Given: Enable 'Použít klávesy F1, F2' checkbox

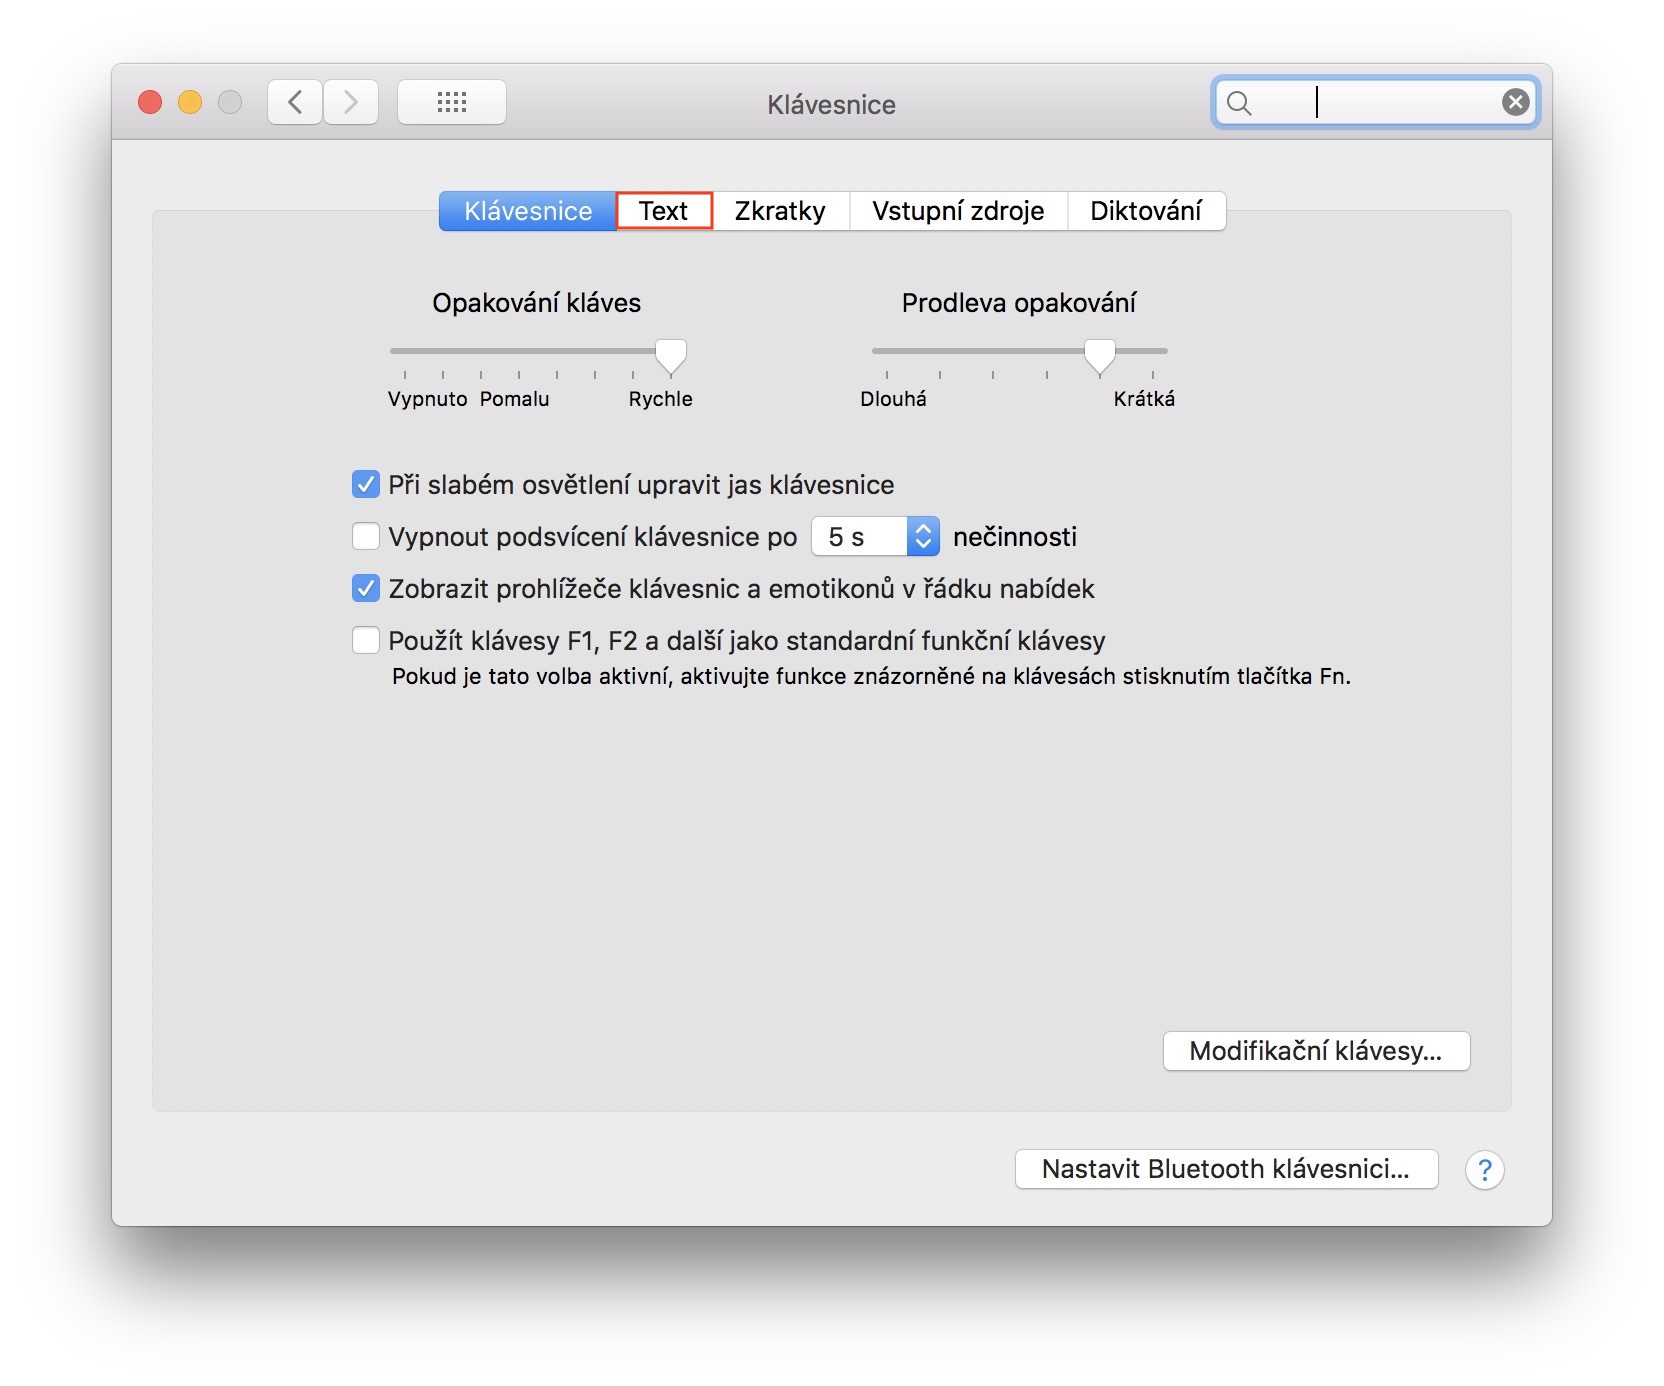Looking at the screenshot, I should (366, 641).
